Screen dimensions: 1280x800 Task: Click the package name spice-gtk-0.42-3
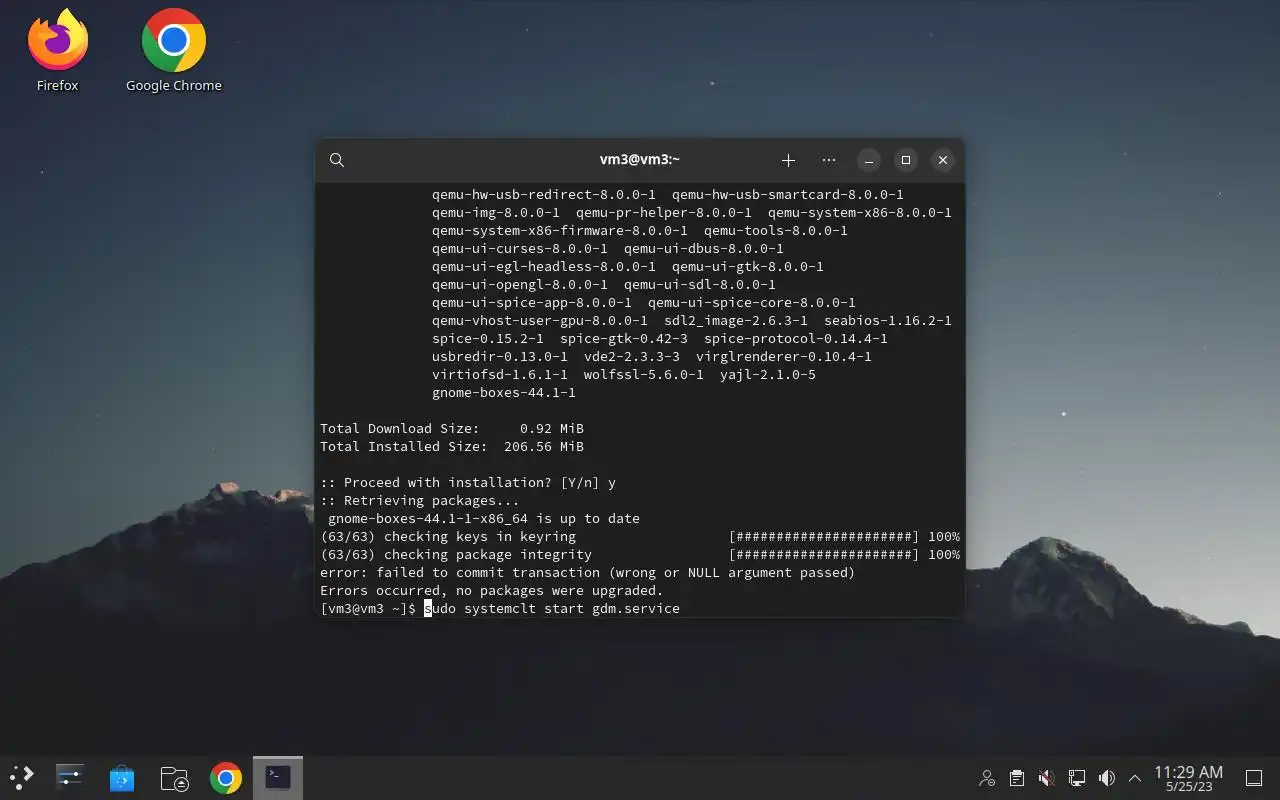click(x=624, y=338)
